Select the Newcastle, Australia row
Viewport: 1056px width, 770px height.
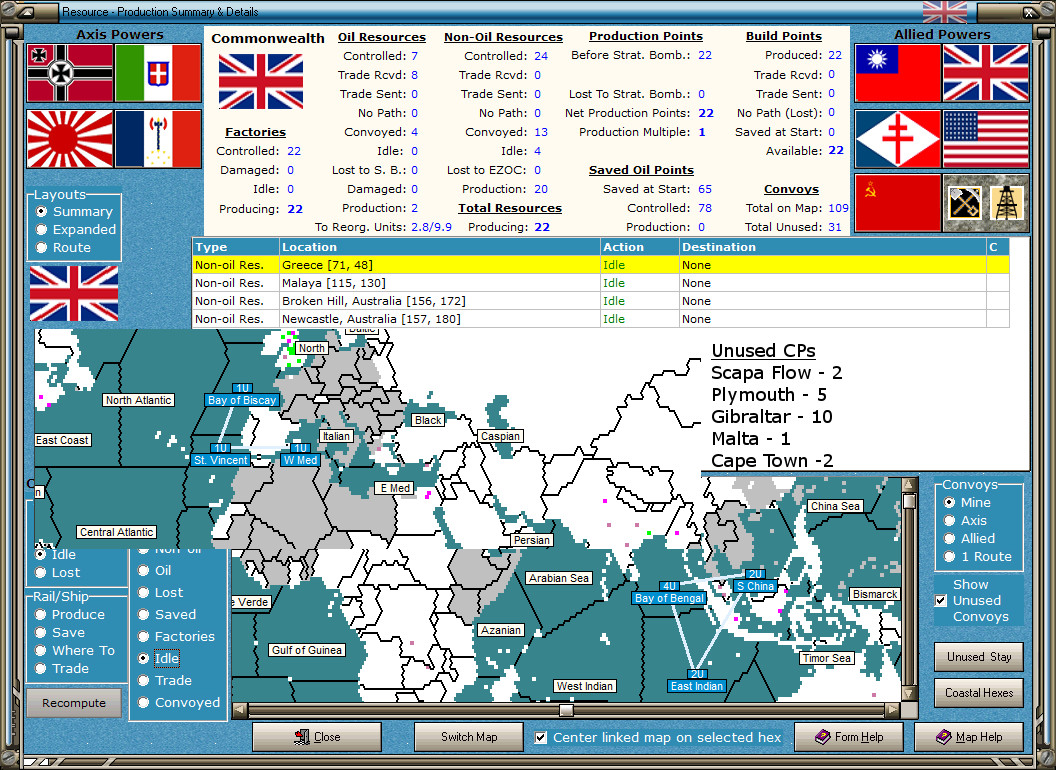(601, 319)
